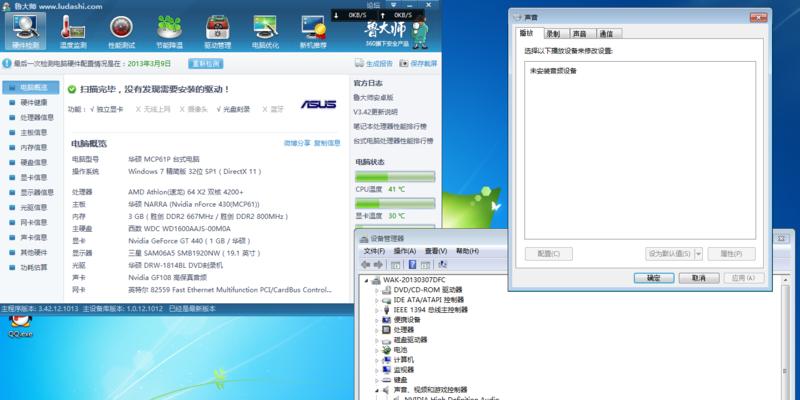Click Device Manager forward arrow toolbar icon
800x400 pixels.
point(378,265)
